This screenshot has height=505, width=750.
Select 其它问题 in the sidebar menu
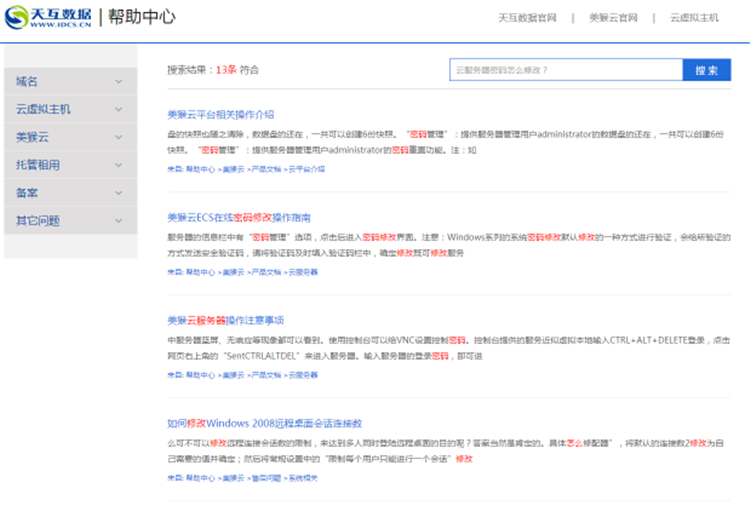coord(71,220)
